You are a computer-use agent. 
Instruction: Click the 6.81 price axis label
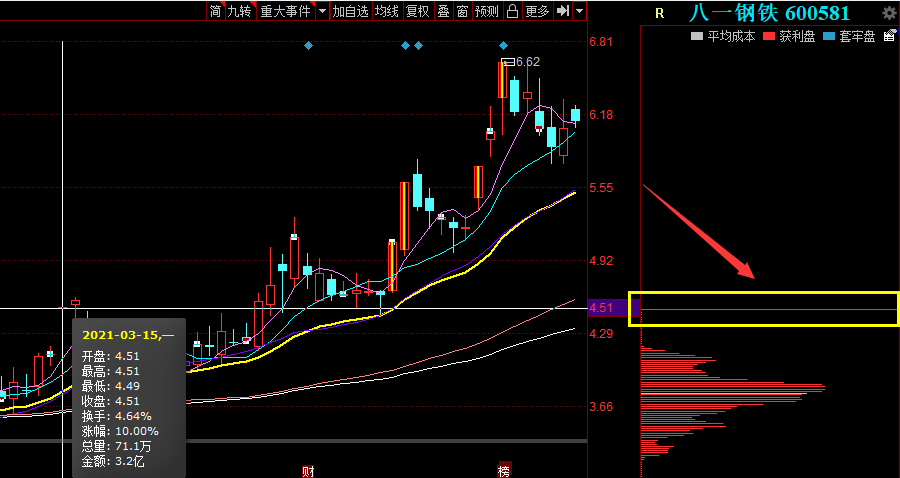pyautogui.click(x=601, y=41)
